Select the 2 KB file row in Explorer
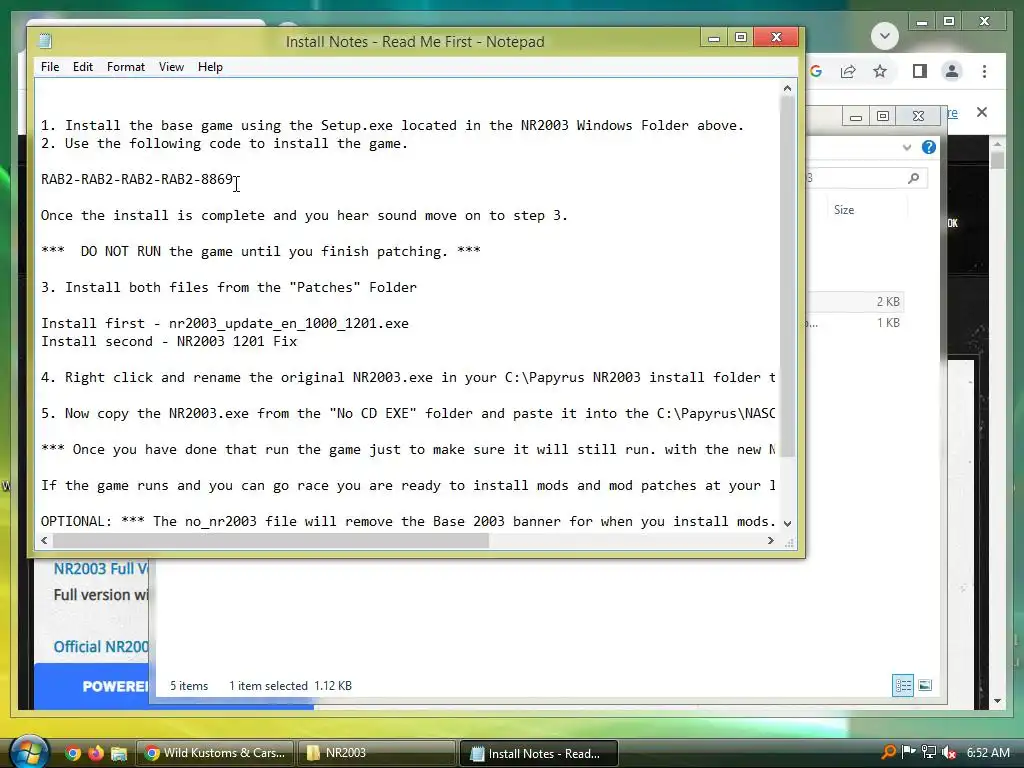 click(x=856, y=302)
